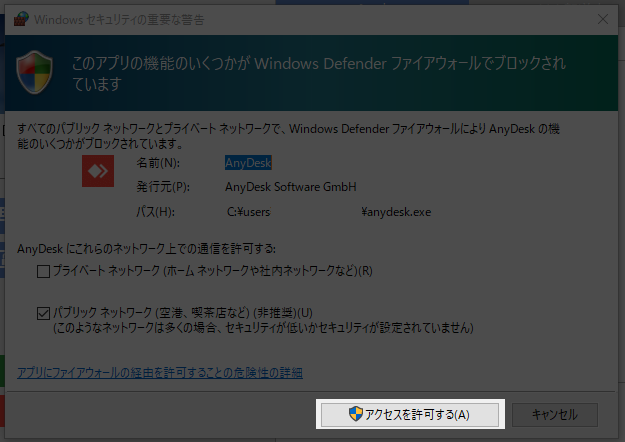Click the publisher text AnyDesk Software GmbH
Viewport: 625px width, 442px height.
click(291, 187)
